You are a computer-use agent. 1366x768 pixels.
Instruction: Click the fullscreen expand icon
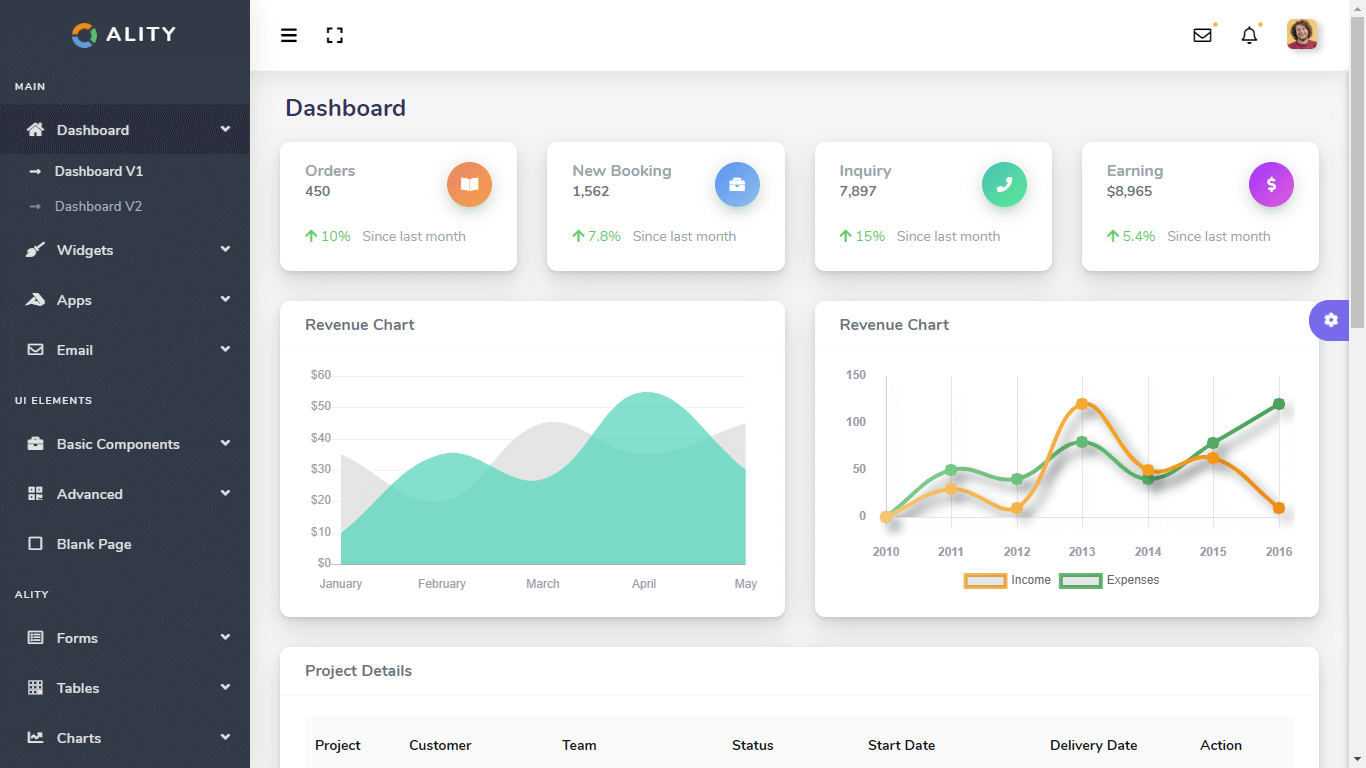335,36
